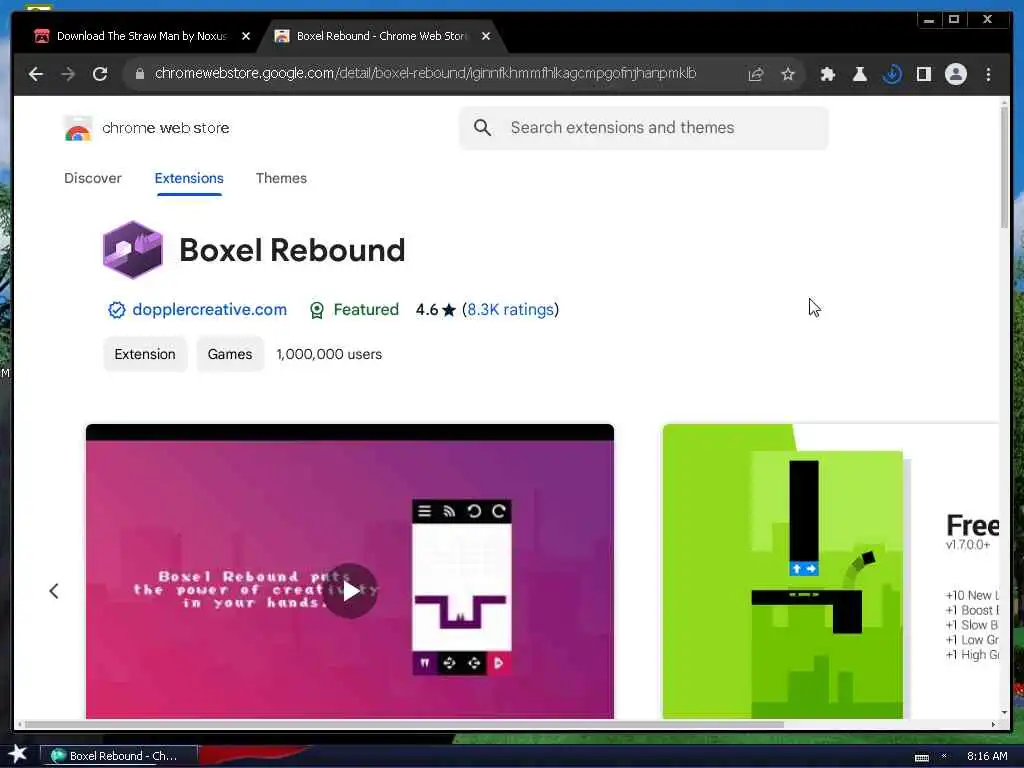Click the Featured badge
Screen dimensions: 1024x768
pyautogui.click(x=354, y=310)
